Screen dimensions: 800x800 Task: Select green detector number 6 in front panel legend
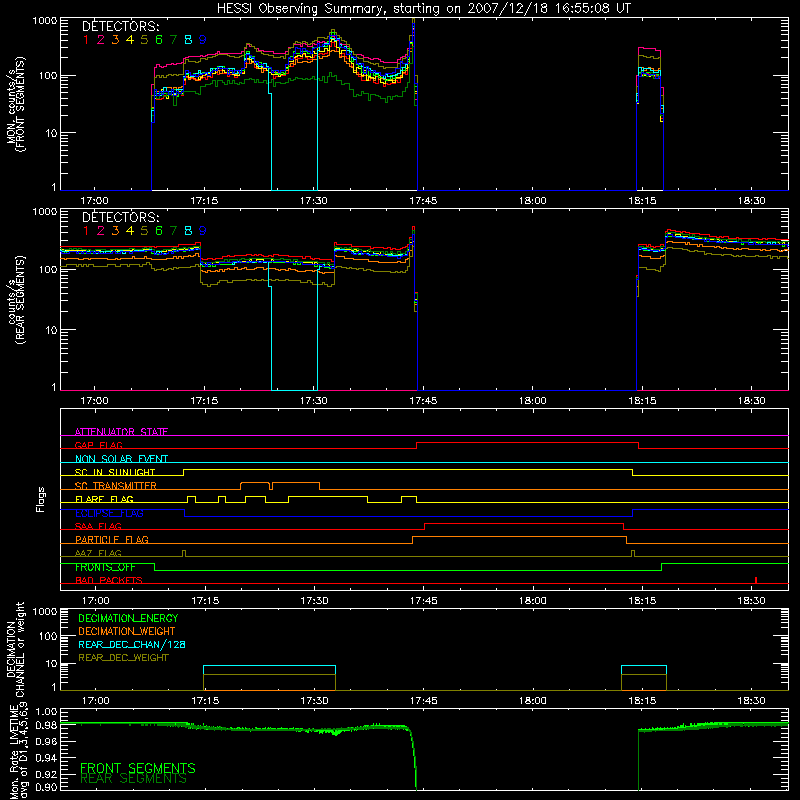point(159,40)
